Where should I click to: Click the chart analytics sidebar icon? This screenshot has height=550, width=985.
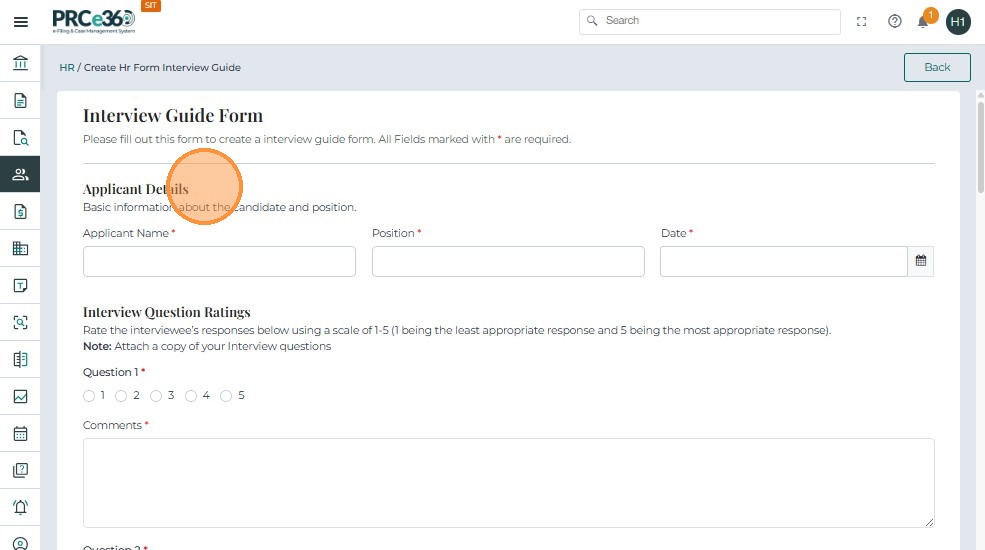(x=20, y=397)
